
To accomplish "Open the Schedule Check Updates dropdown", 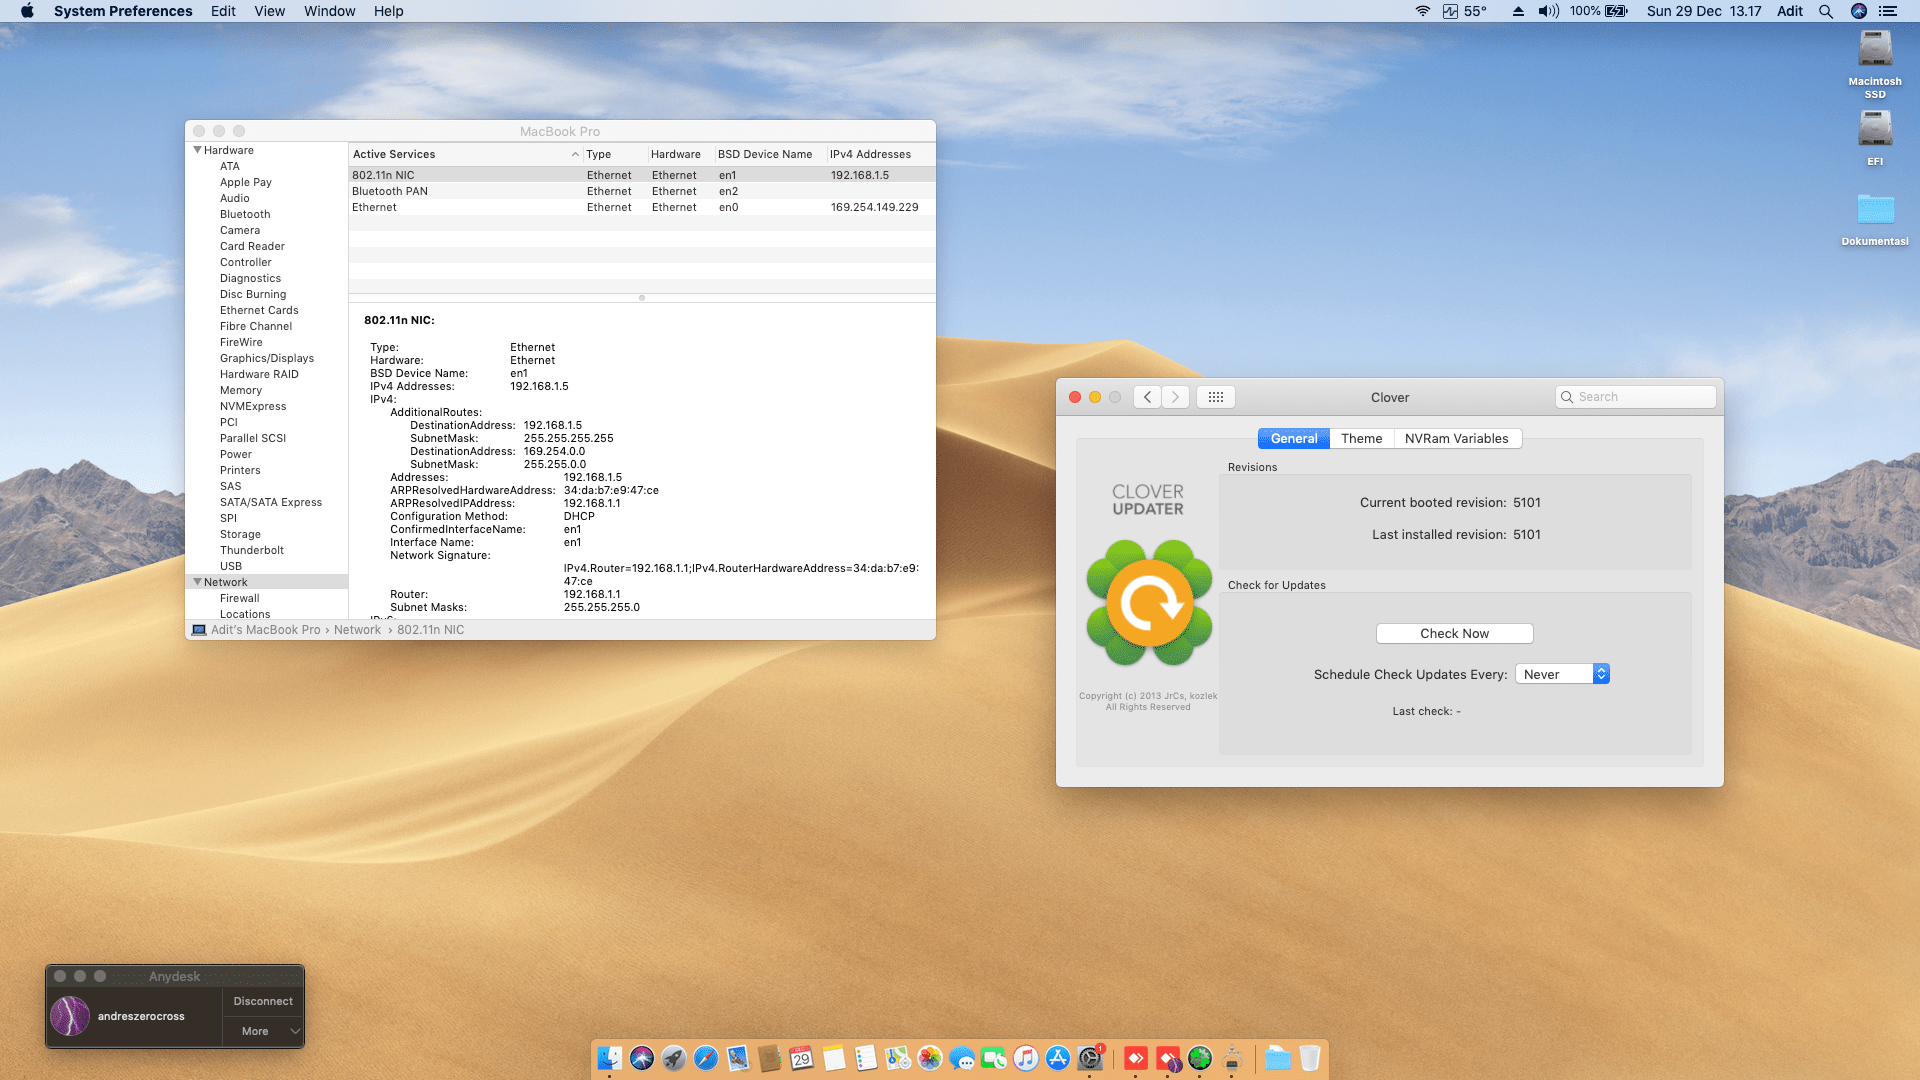I will pos(1562,674).
